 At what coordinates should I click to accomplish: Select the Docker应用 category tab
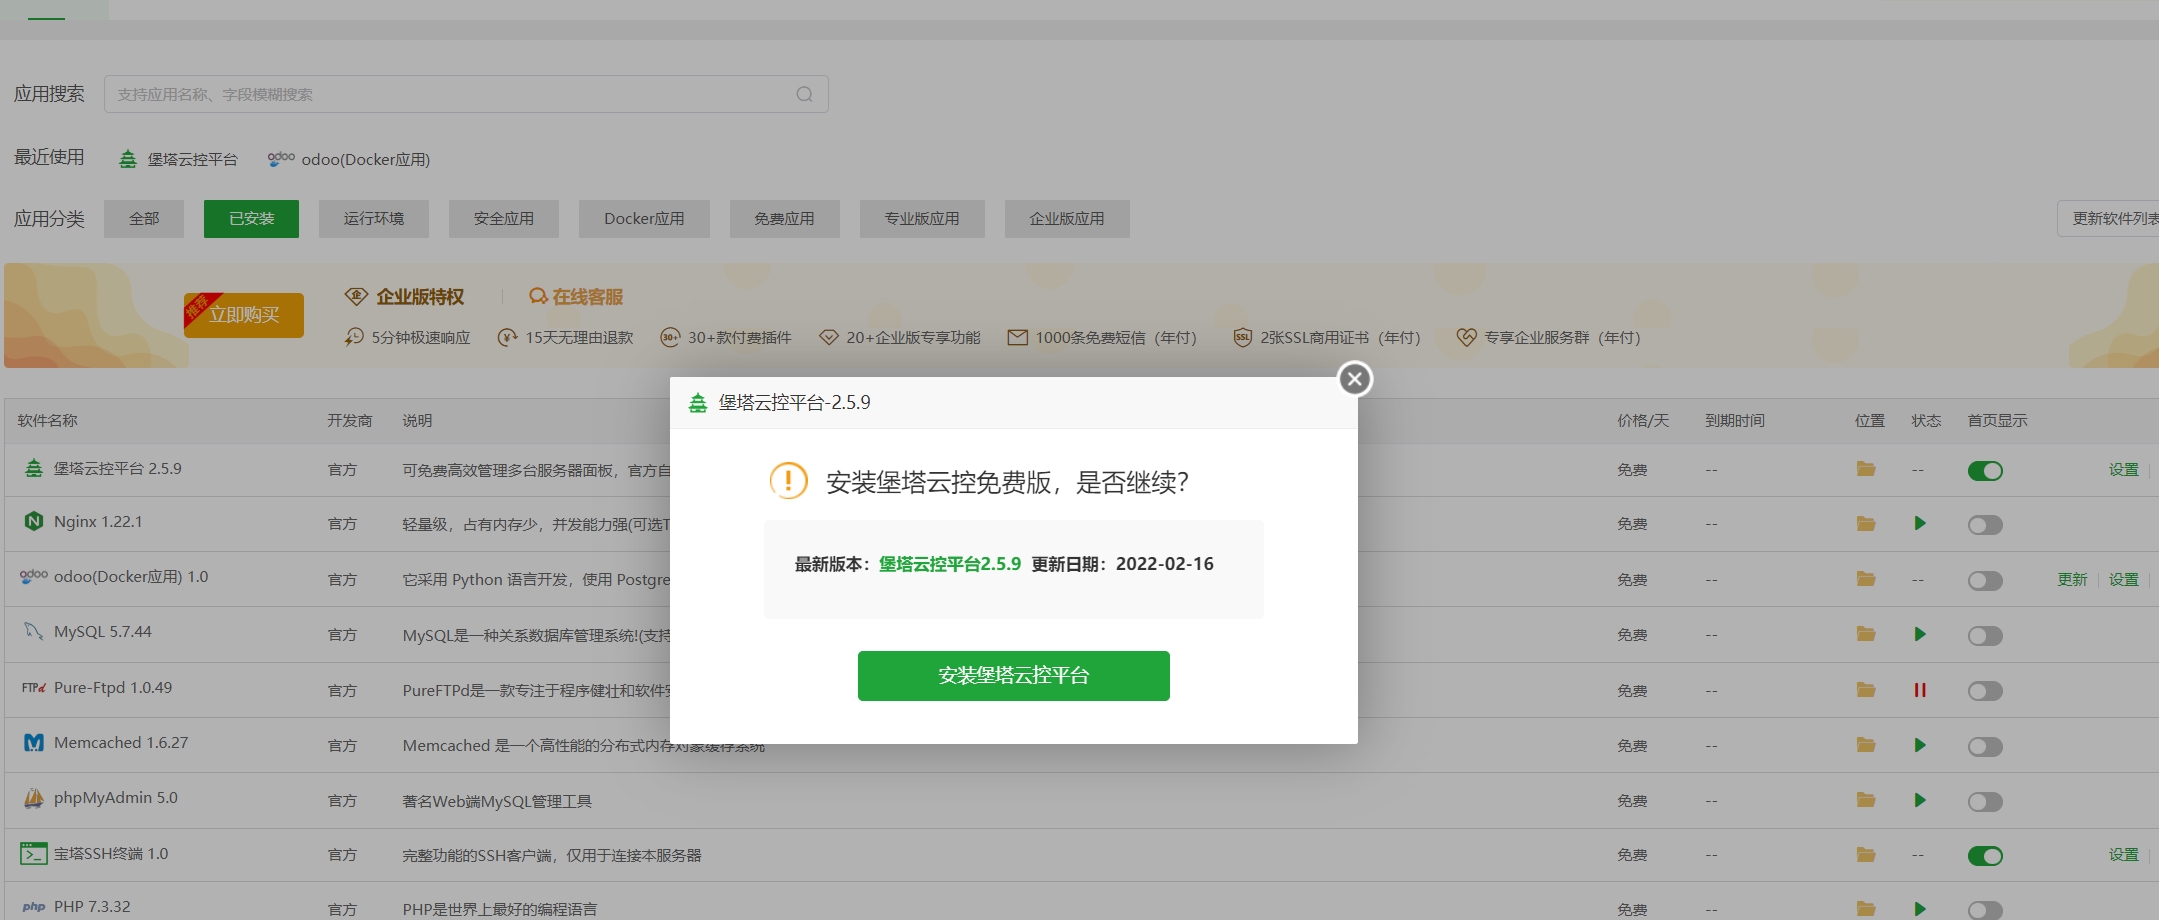(644, 219)
